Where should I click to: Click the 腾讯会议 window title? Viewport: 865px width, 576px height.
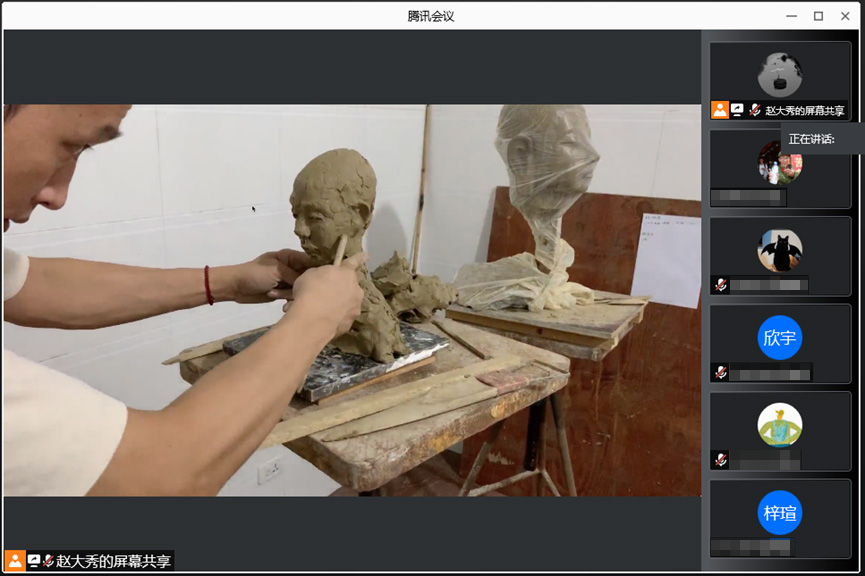point(431,16)
